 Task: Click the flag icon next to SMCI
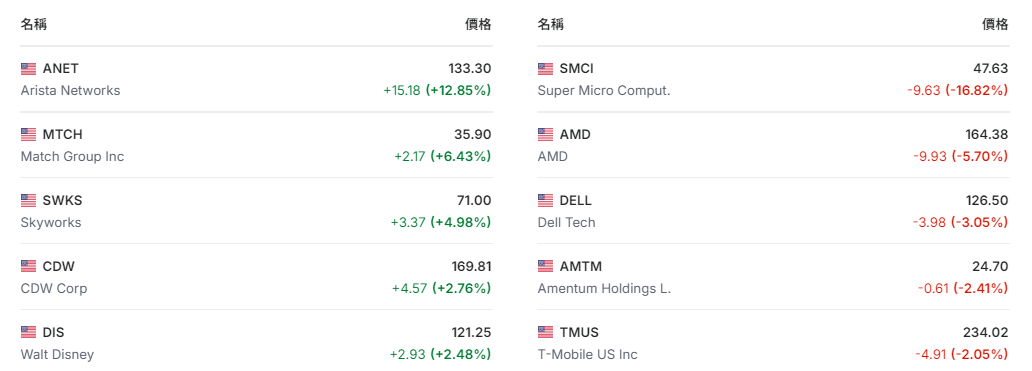(x=546, y=68)
